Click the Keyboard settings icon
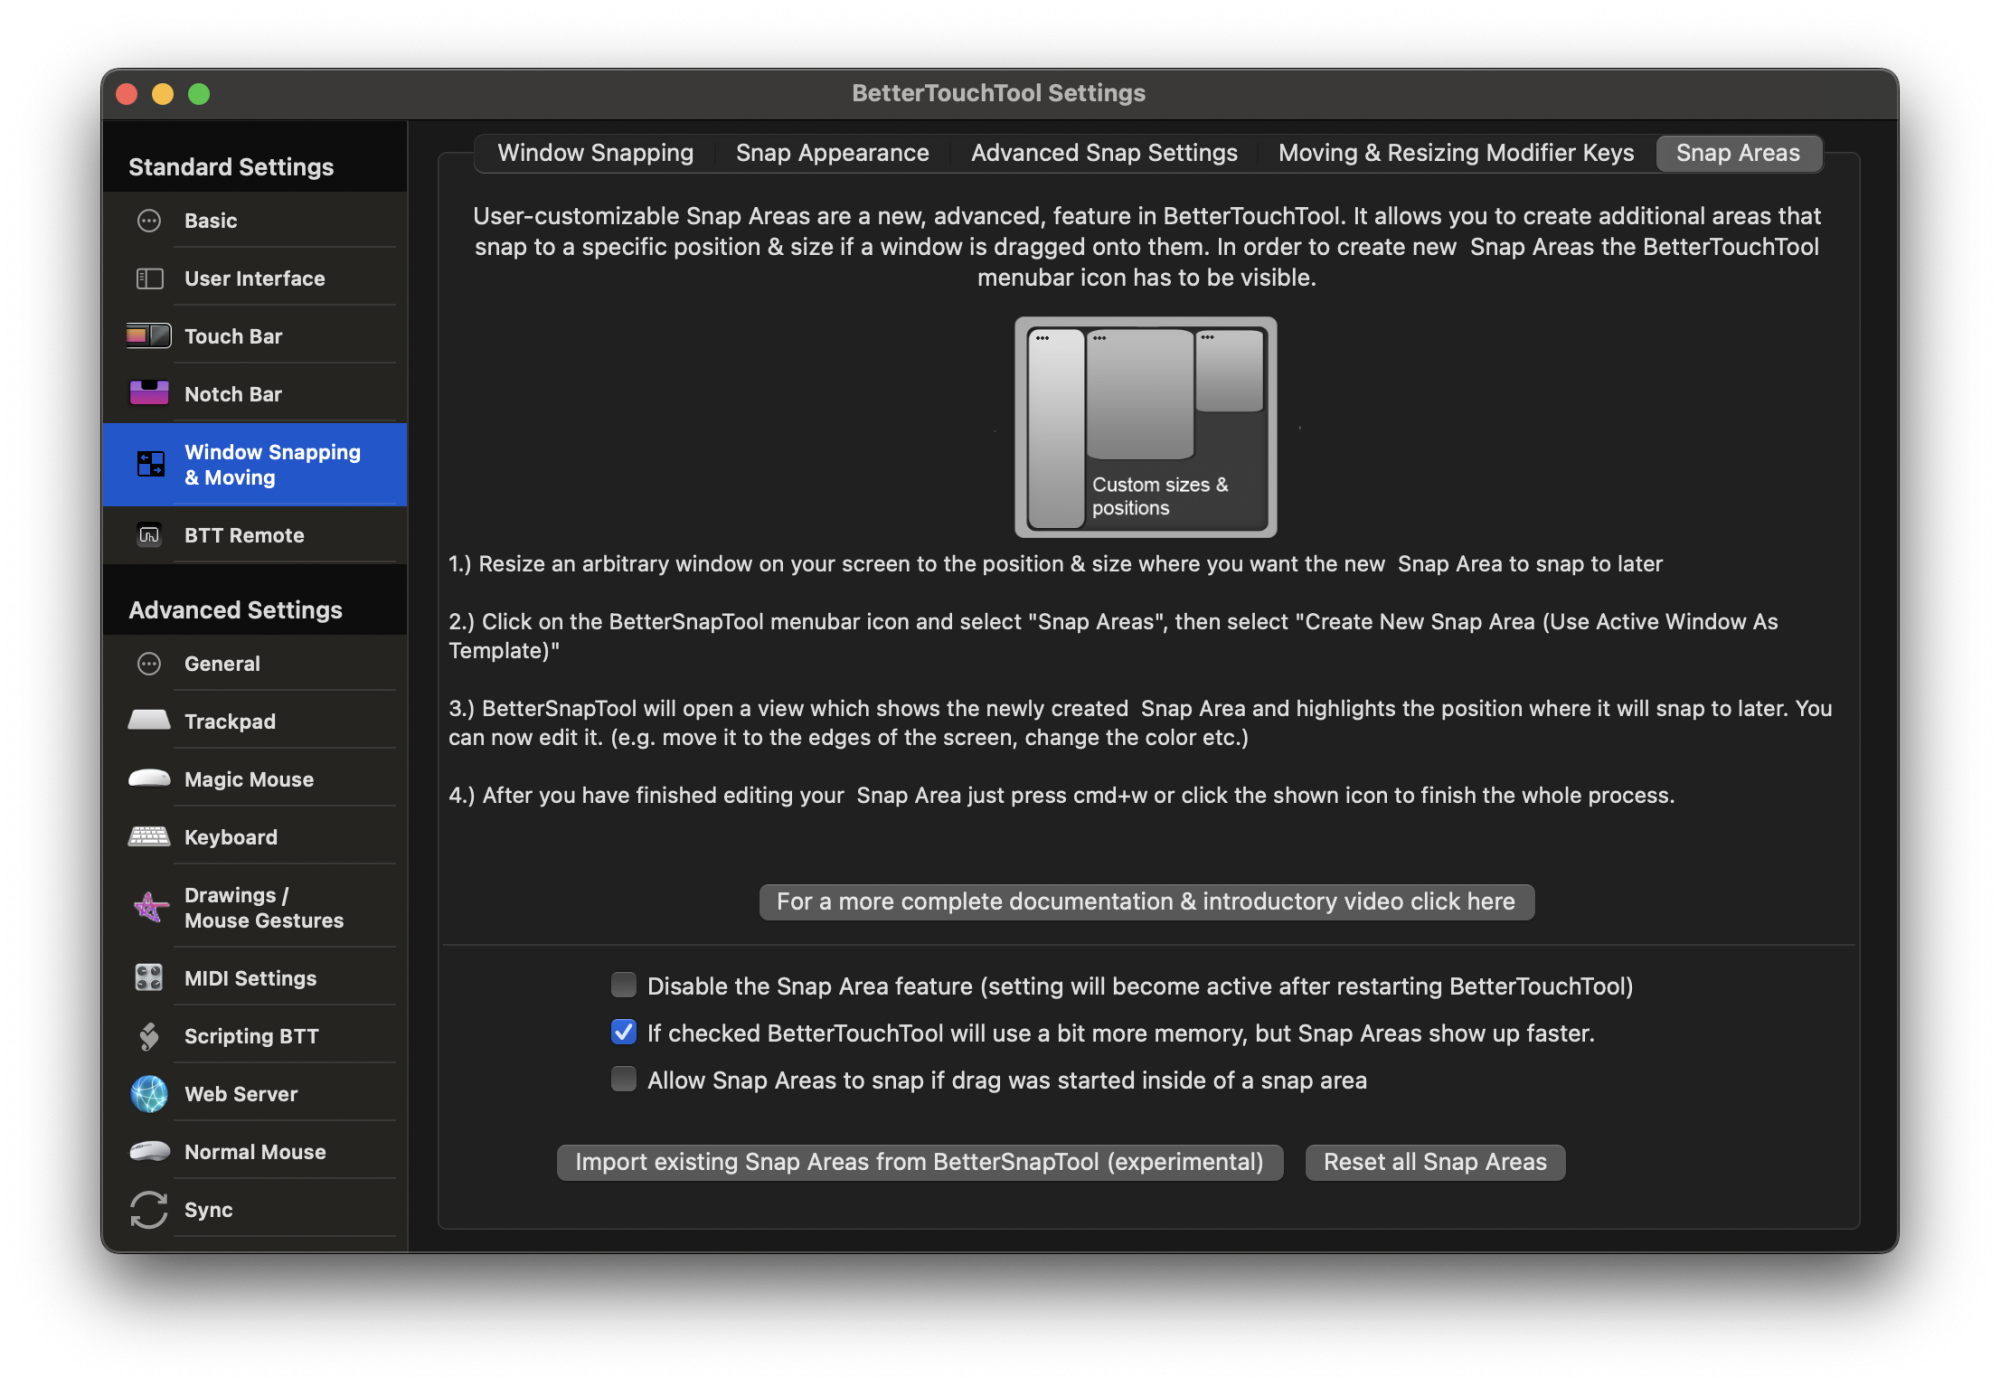Screen dimensions: 2000x1387 149,836
